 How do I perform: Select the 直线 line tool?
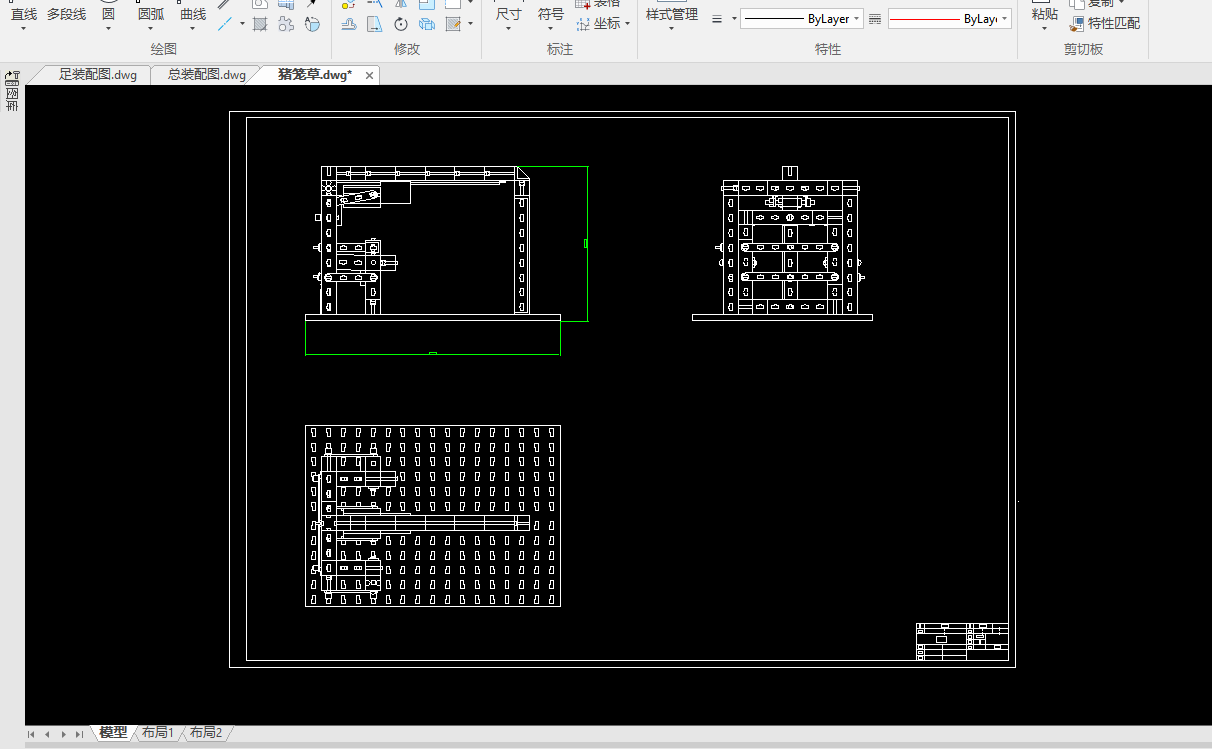coord(24,14)
